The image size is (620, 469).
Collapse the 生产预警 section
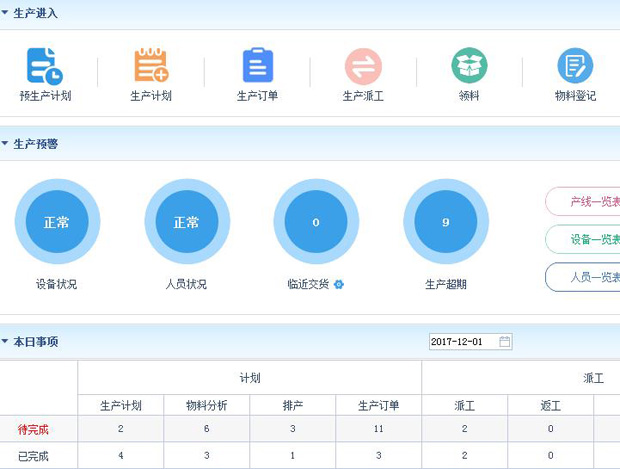pyautogui.click(x=6, y=144)
